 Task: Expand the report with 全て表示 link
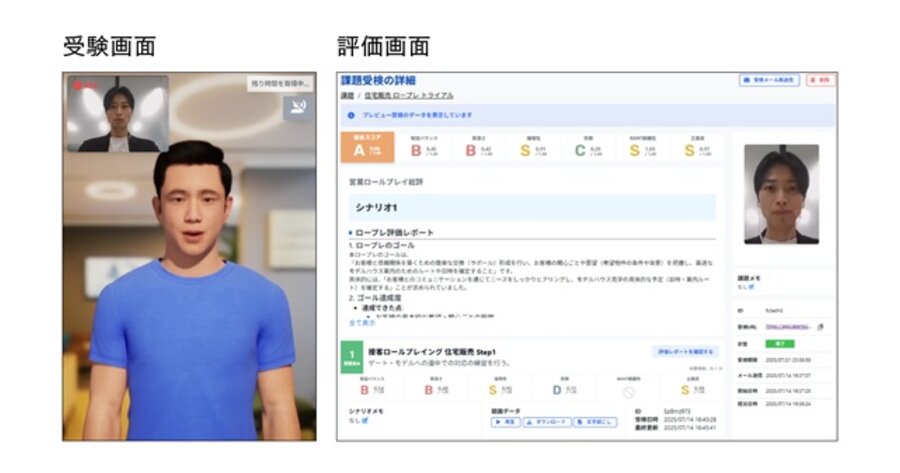[362, 323]
